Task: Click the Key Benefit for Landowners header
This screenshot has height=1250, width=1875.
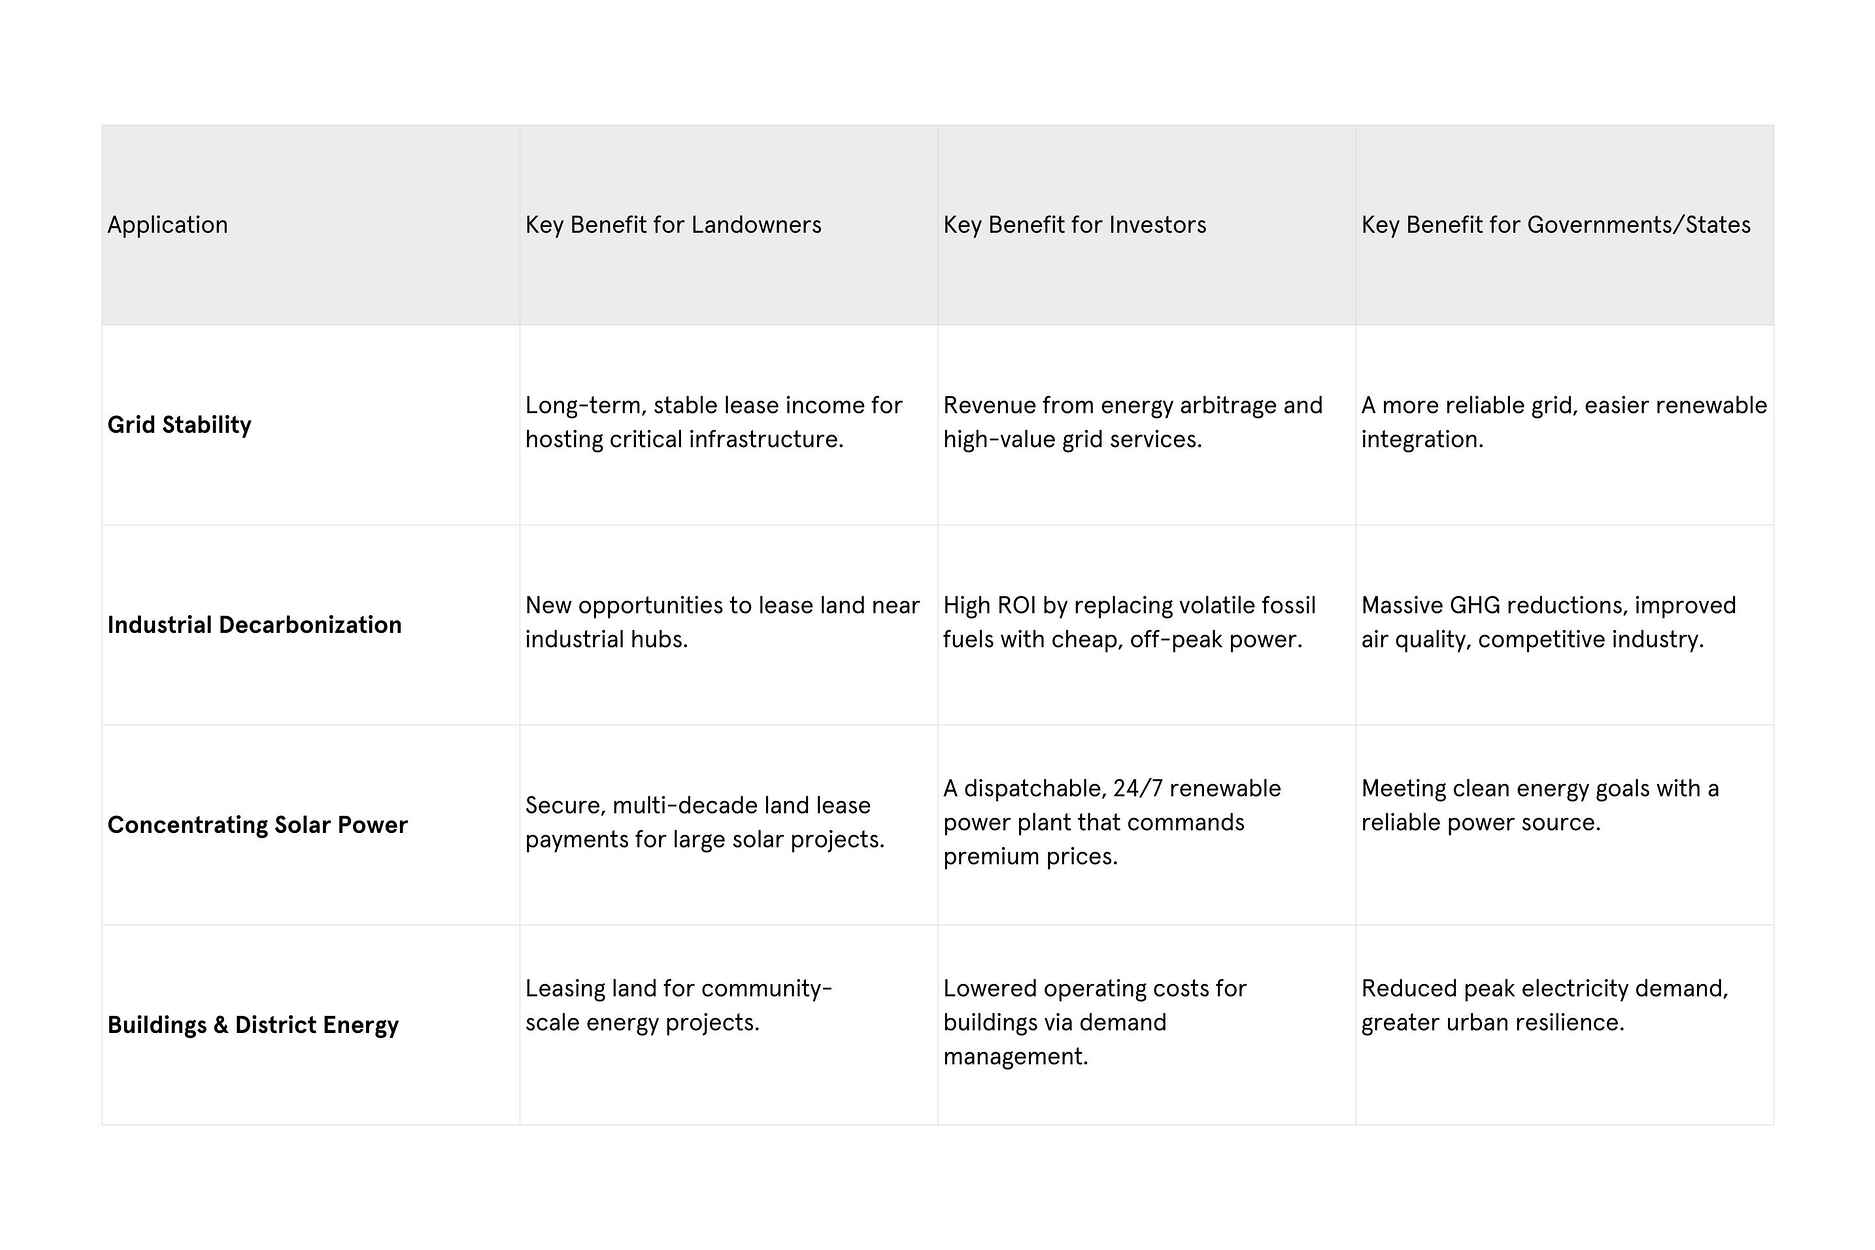Action: (673, 225)
